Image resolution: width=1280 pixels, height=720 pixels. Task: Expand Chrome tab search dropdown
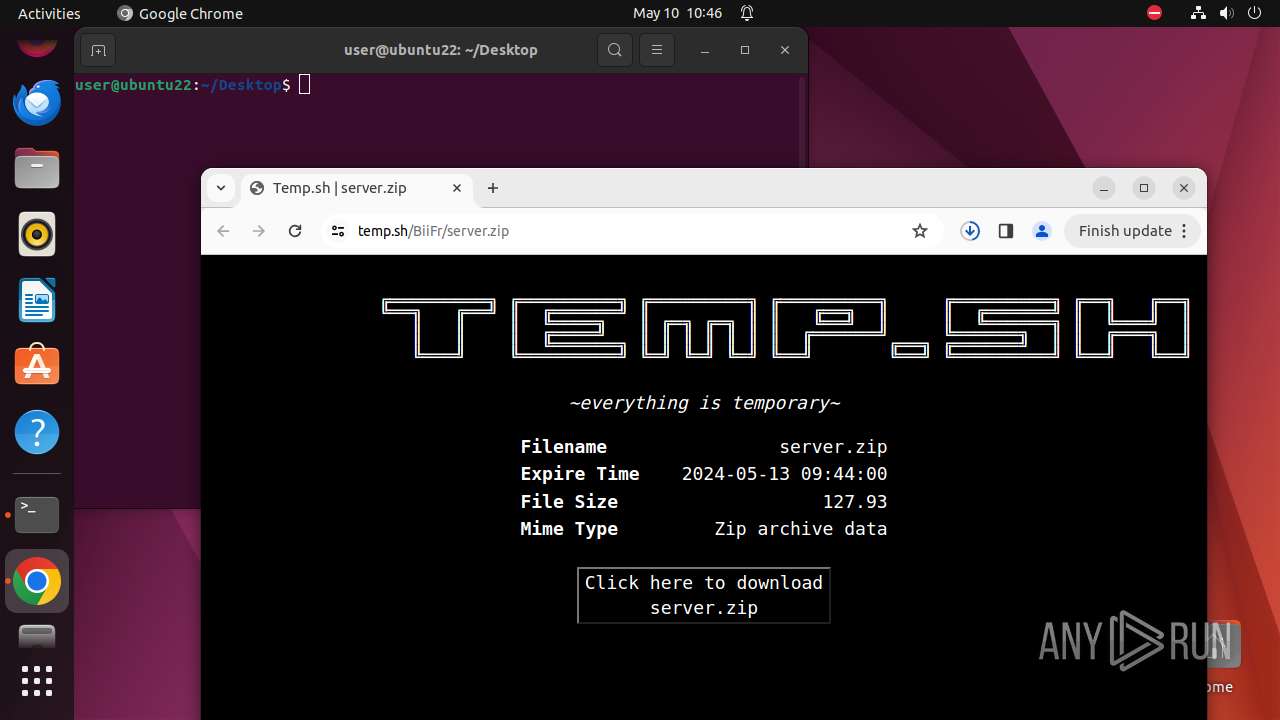coord(221,188)
